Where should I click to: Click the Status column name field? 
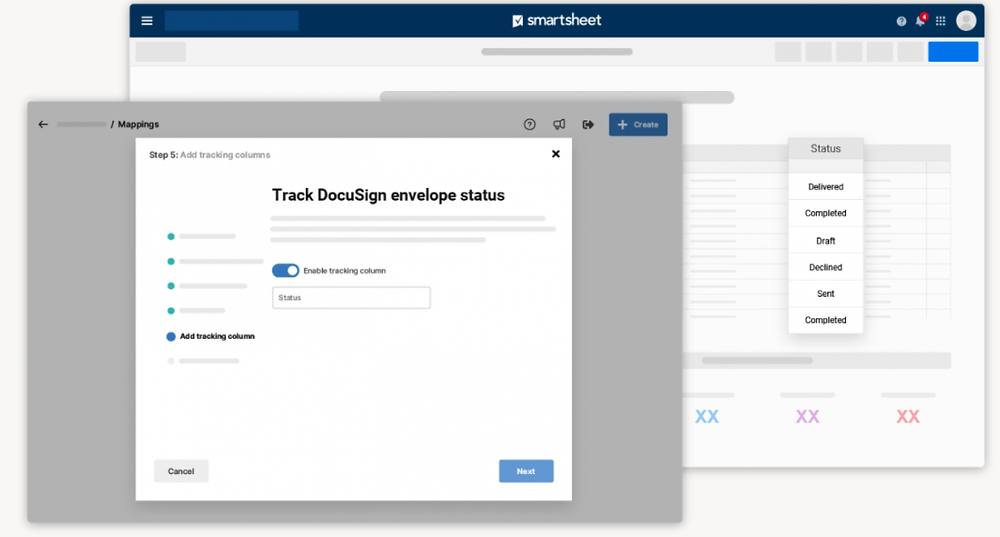(x=351, y=298)
